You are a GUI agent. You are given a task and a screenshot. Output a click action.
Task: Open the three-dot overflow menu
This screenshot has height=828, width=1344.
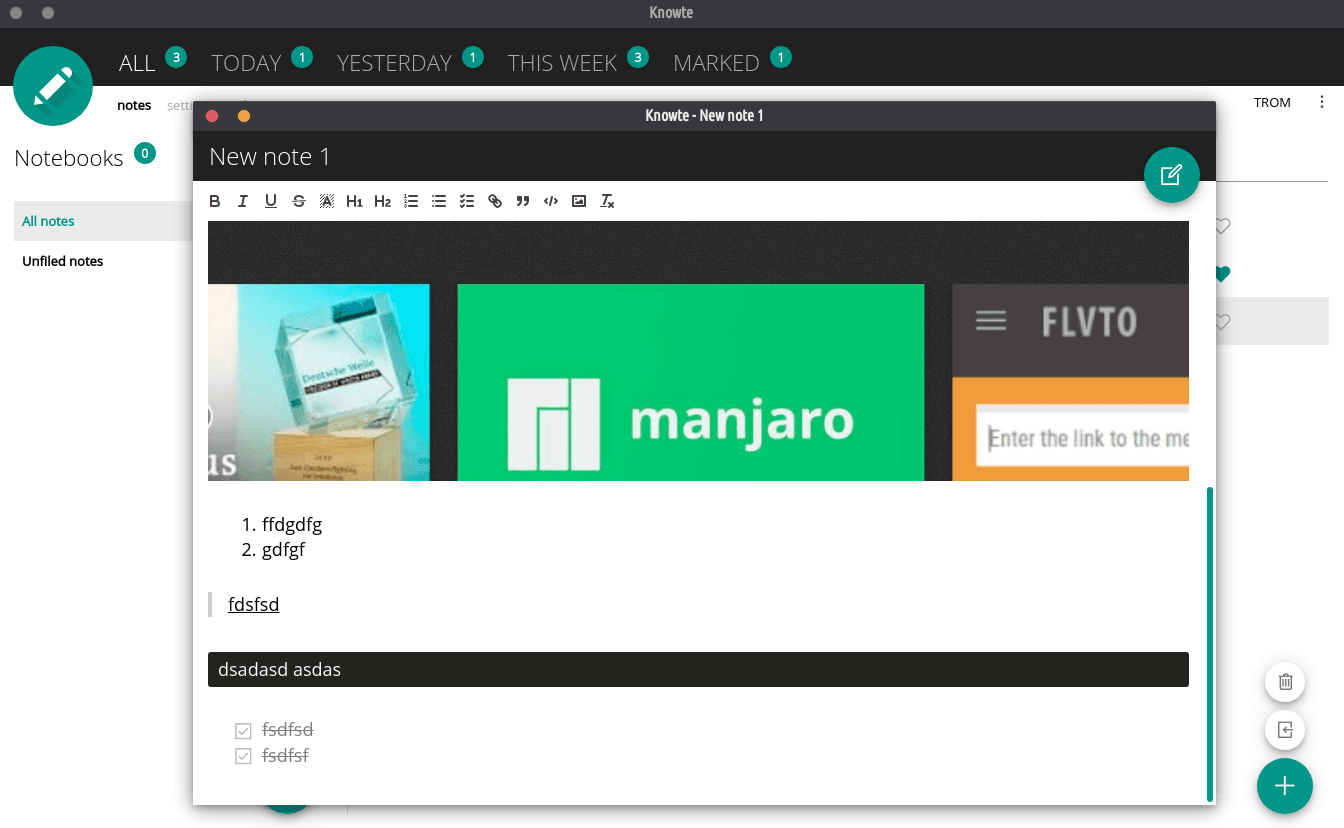pyautogui.click(x=1322, y=102)
